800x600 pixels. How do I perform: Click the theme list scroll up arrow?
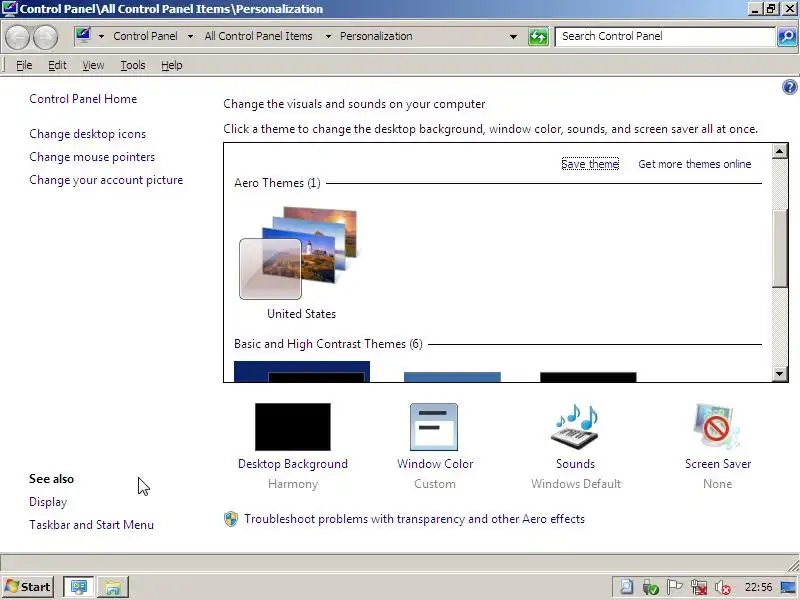[x=779, y=151]
